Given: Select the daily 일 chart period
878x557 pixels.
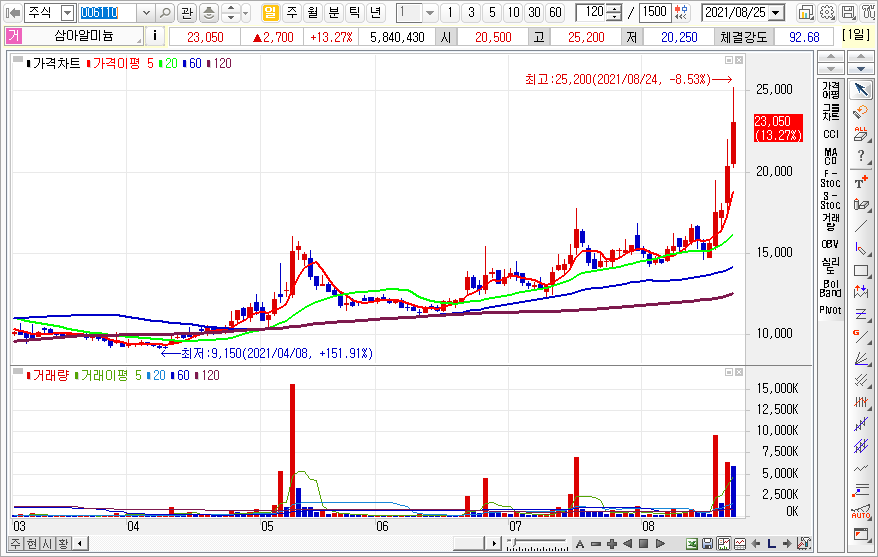Looking at the screenshot, I should pos(270,12).
